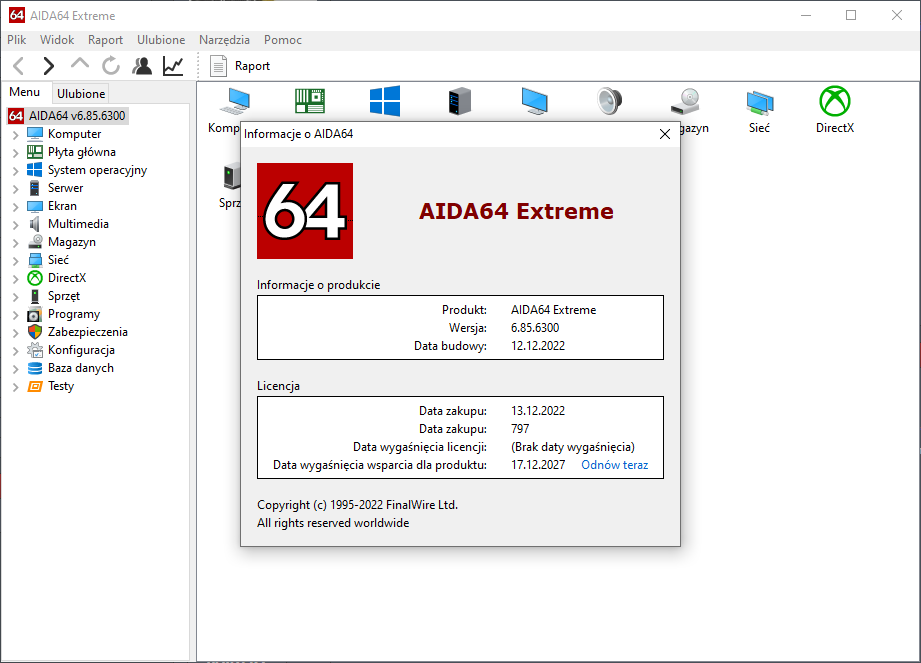This screenshot has height=663, width=921.
Task: Open the Plik menu
Action: (16, 40)
